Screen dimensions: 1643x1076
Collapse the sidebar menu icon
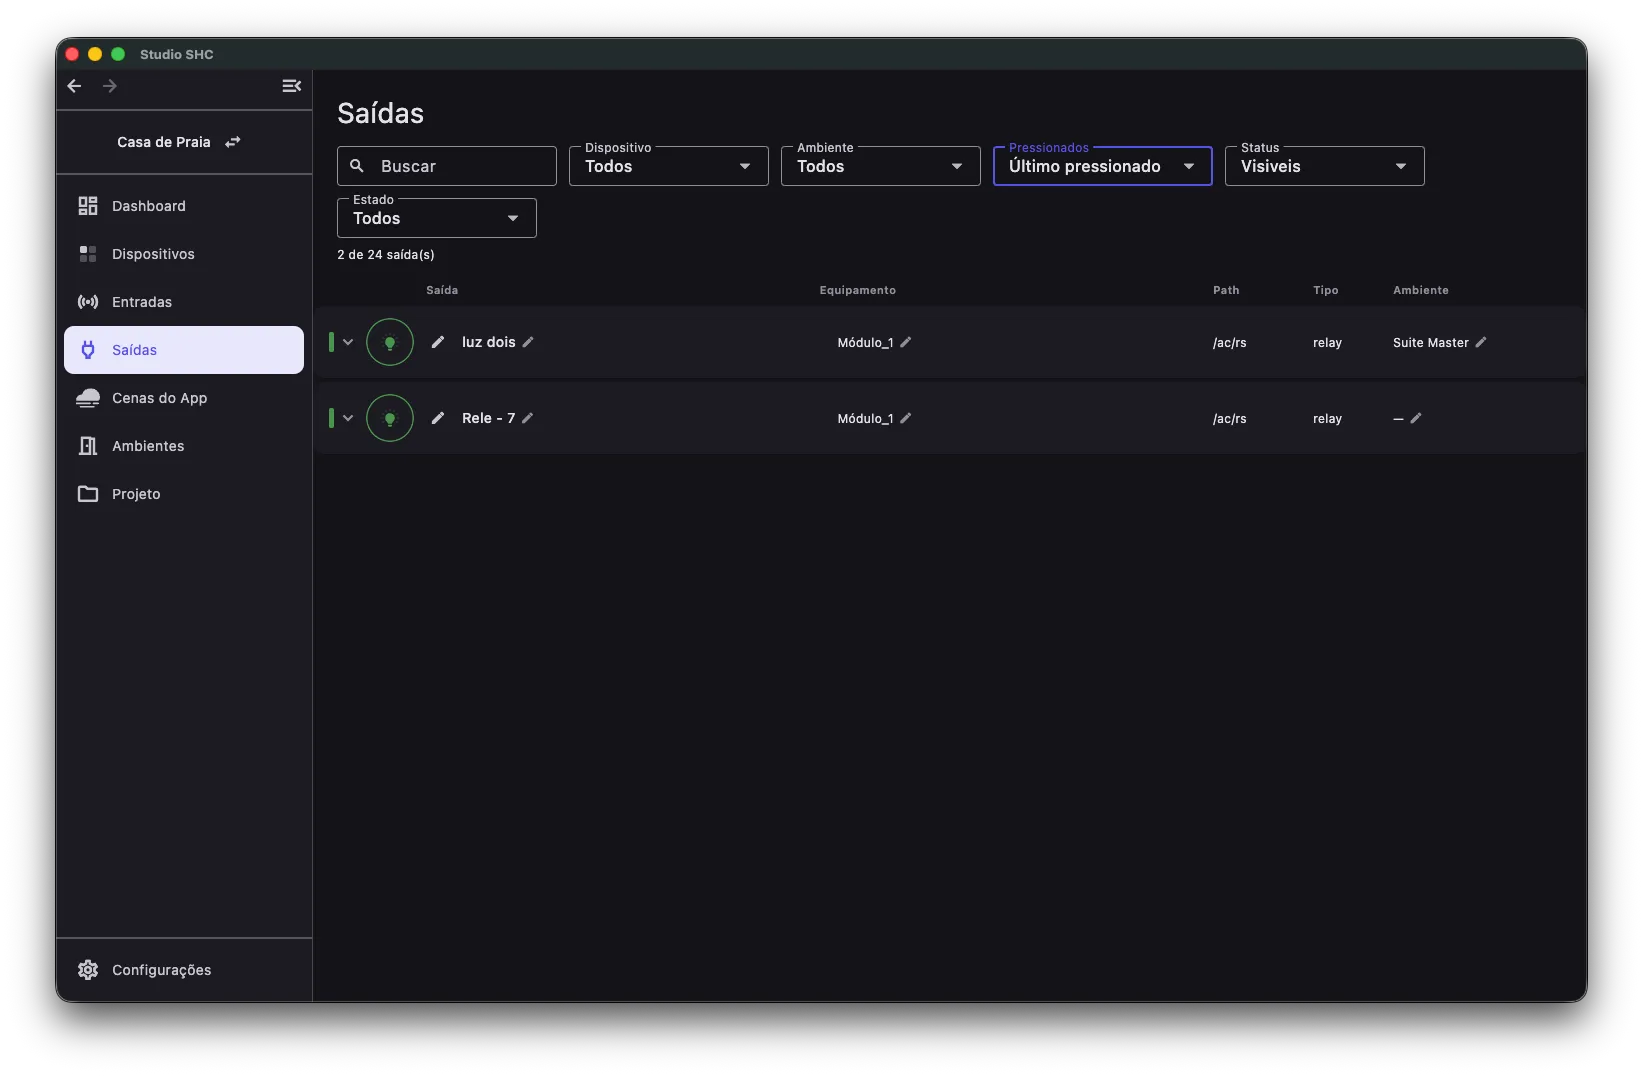point(291,86)
